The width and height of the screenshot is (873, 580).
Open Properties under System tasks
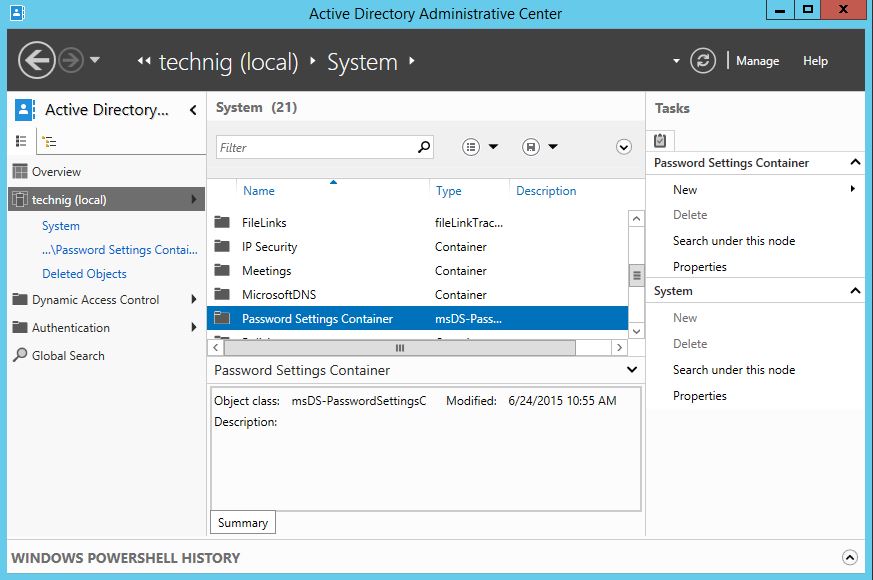pos(699,396)
